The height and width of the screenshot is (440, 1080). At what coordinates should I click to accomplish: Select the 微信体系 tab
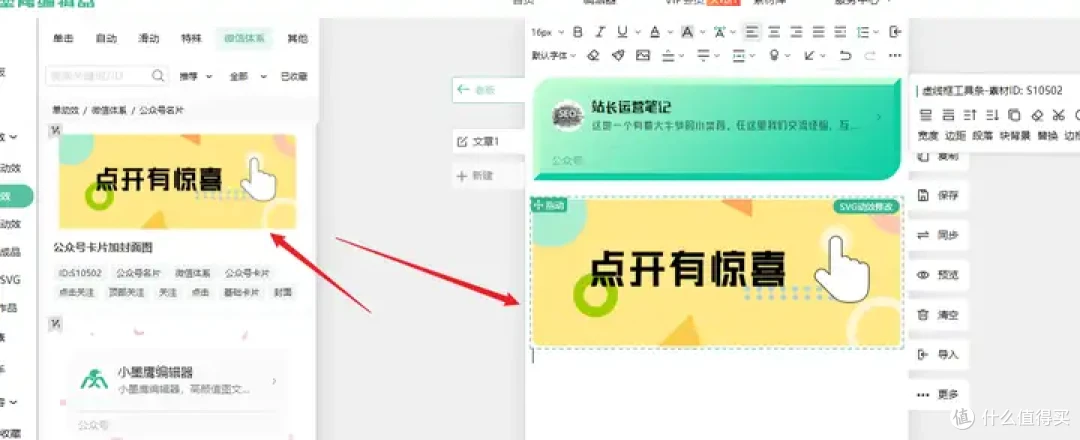[x=244, y=39]
